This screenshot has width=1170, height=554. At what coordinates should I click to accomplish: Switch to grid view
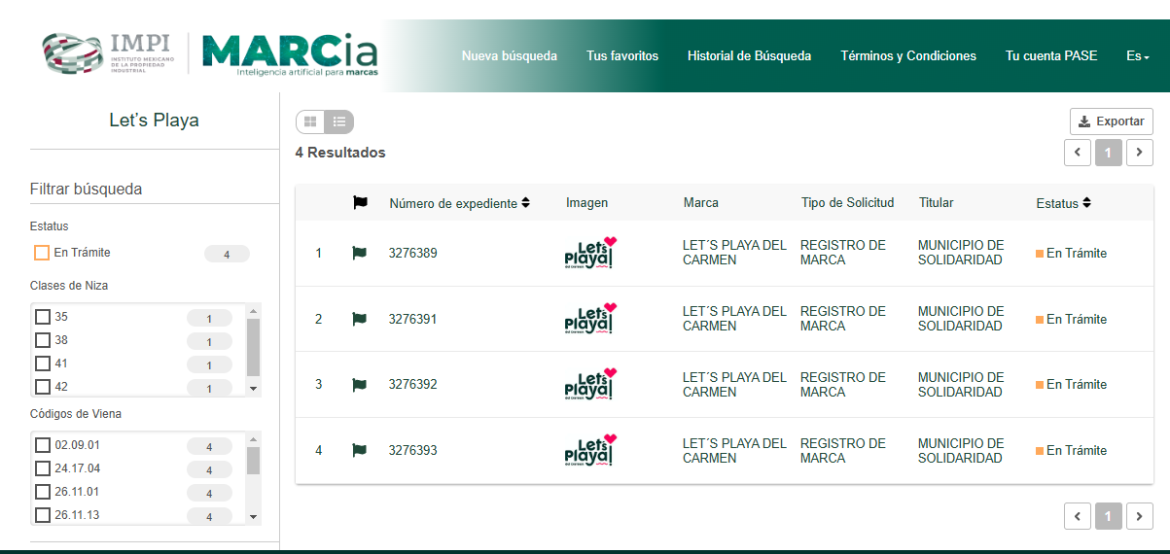pyautogui.click(x=310, y=122)
